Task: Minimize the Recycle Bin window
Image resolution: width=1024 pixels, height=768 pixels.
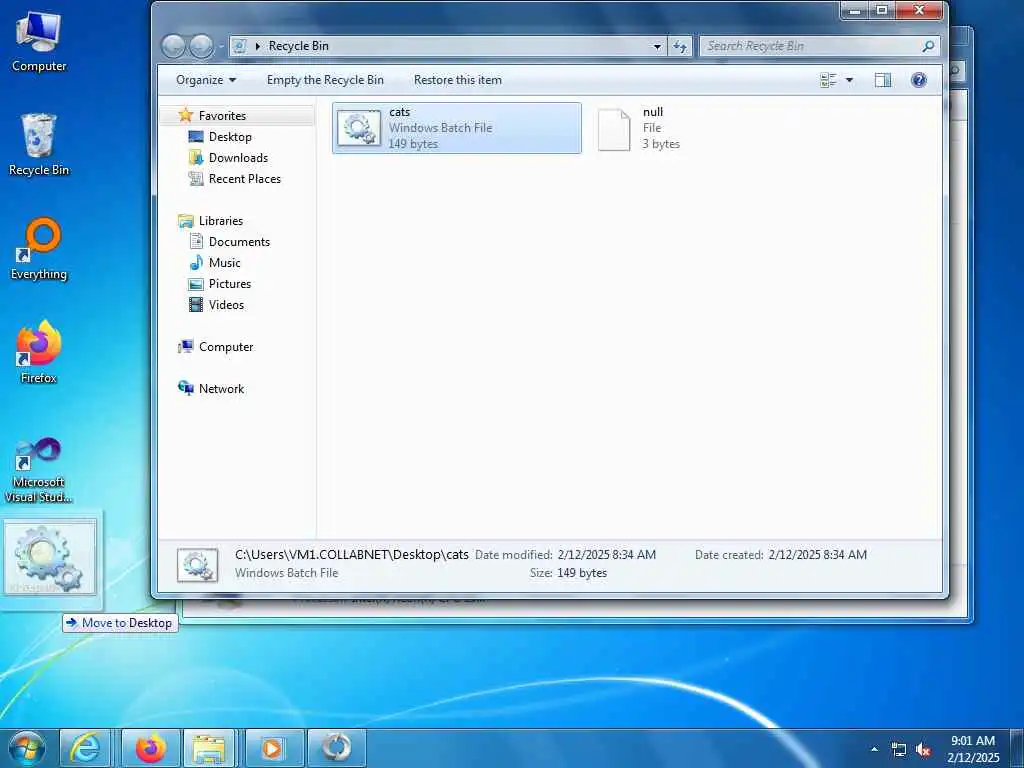Action: (855, 10)
